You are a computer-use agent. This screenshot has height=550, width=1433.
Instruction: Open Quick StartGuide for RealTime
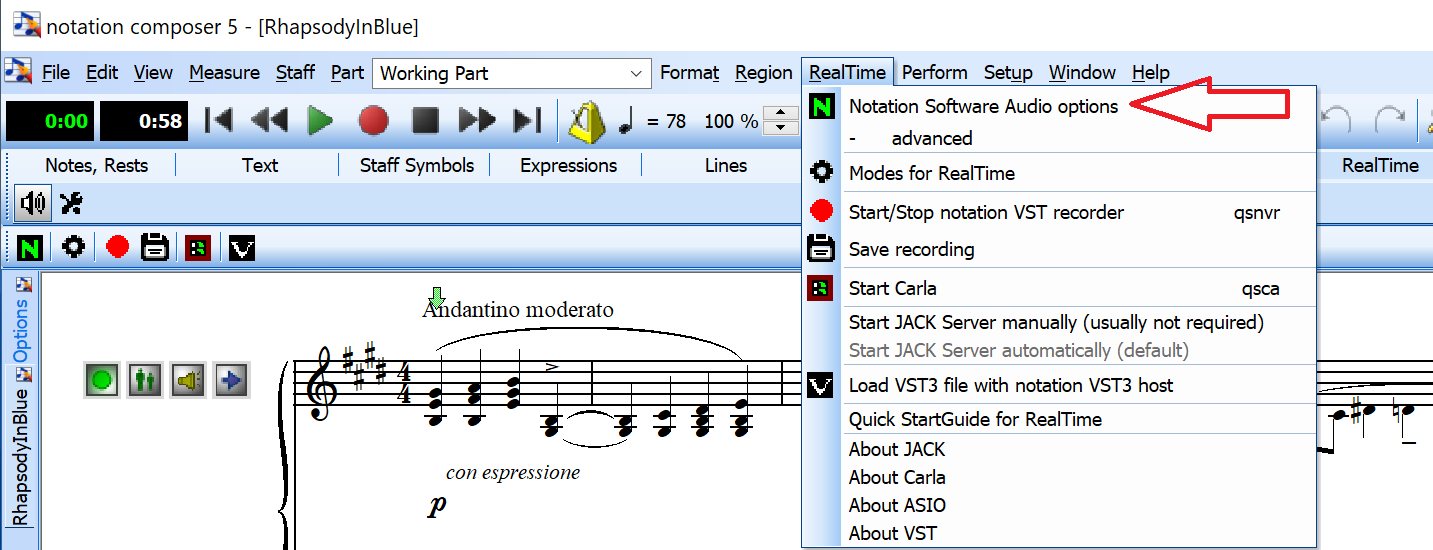pos(975,419)
